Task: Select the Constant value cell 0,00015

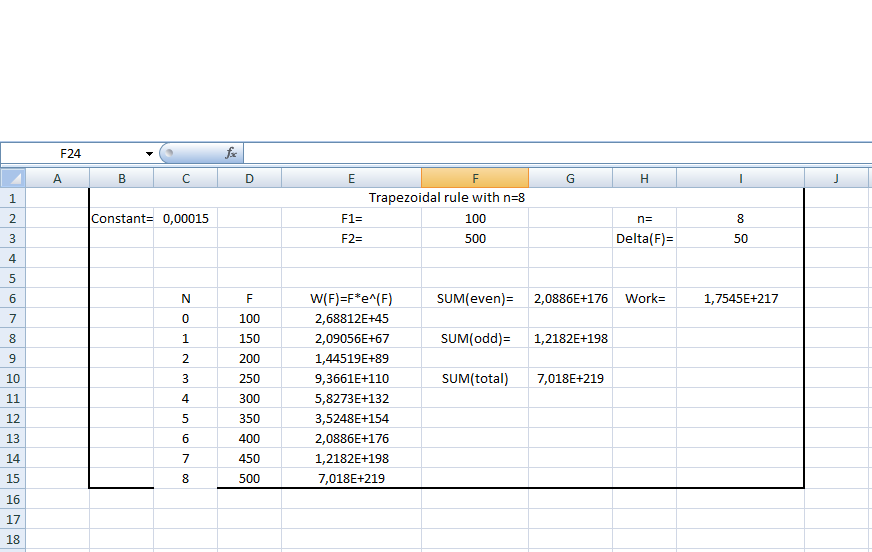Action: (185, 218)
